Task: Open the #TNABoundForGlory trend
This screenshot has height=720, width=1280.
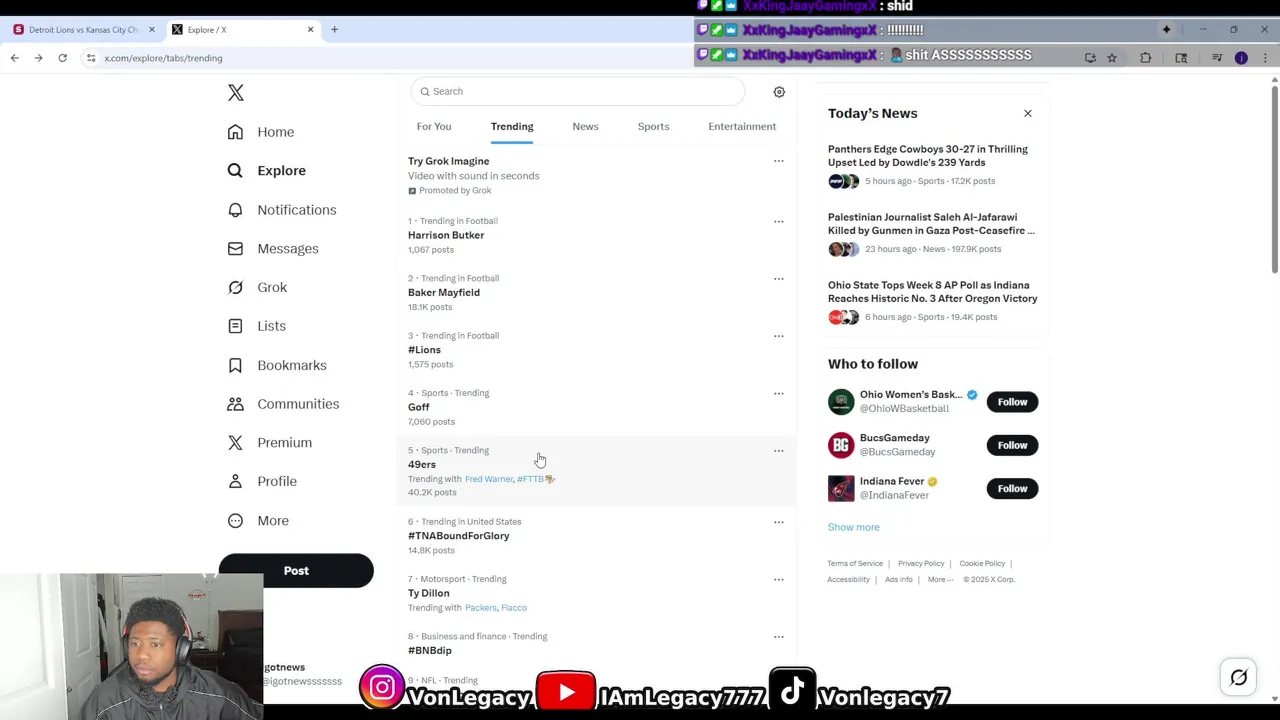Action: [596, 536]
